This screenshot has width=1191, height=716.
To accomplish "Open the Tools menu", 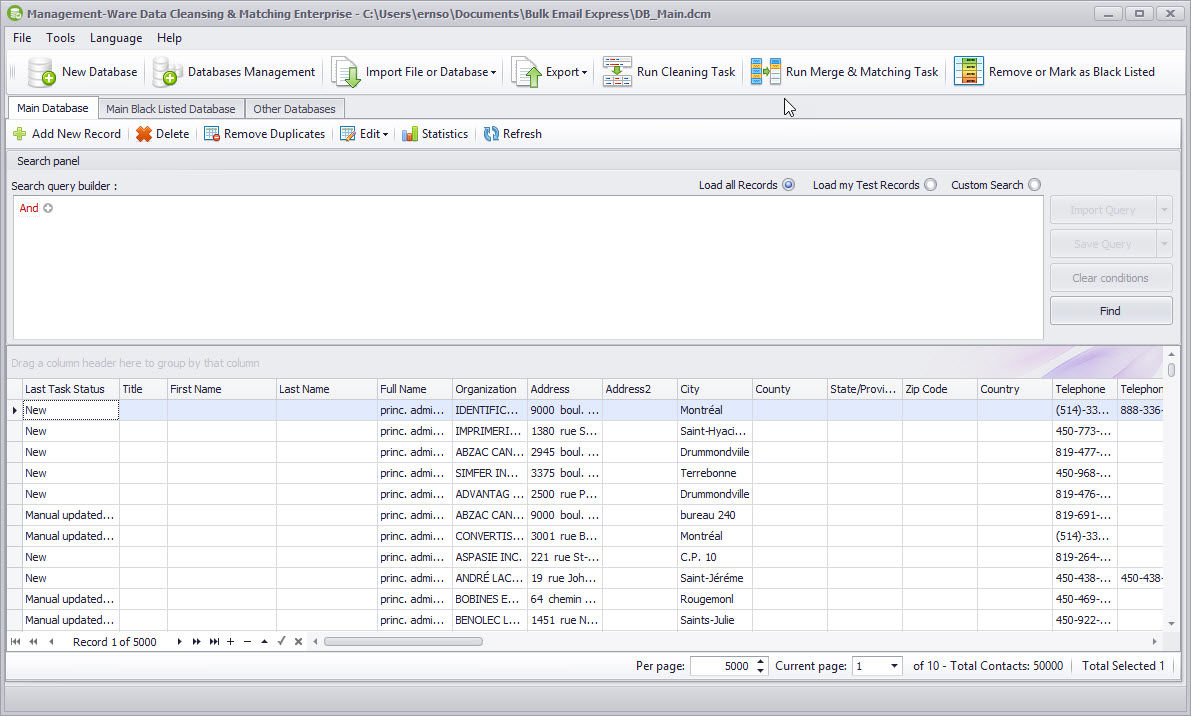I will pyautogui.click(x=60, y=38).
